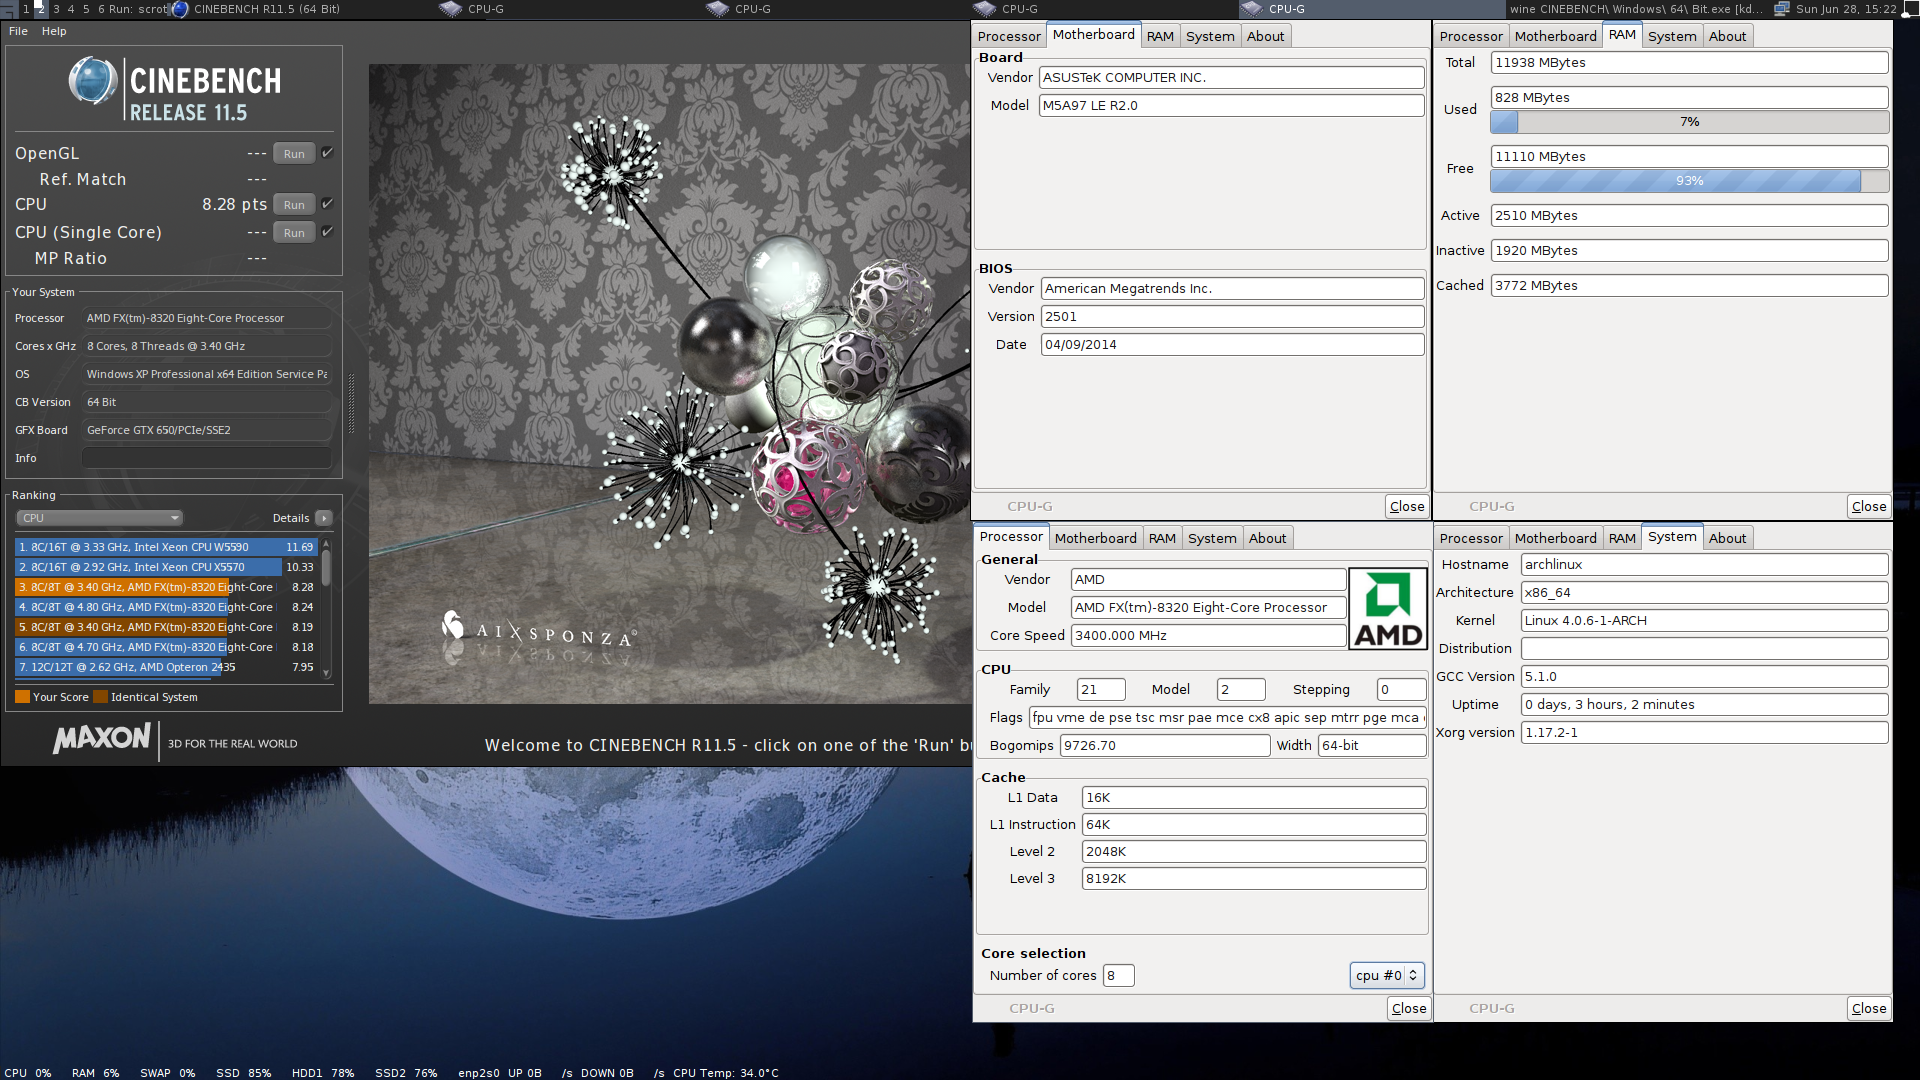The image size is (1920, 1080).
Task: Run the OpenGL benchmark
Action: (294, 153)
